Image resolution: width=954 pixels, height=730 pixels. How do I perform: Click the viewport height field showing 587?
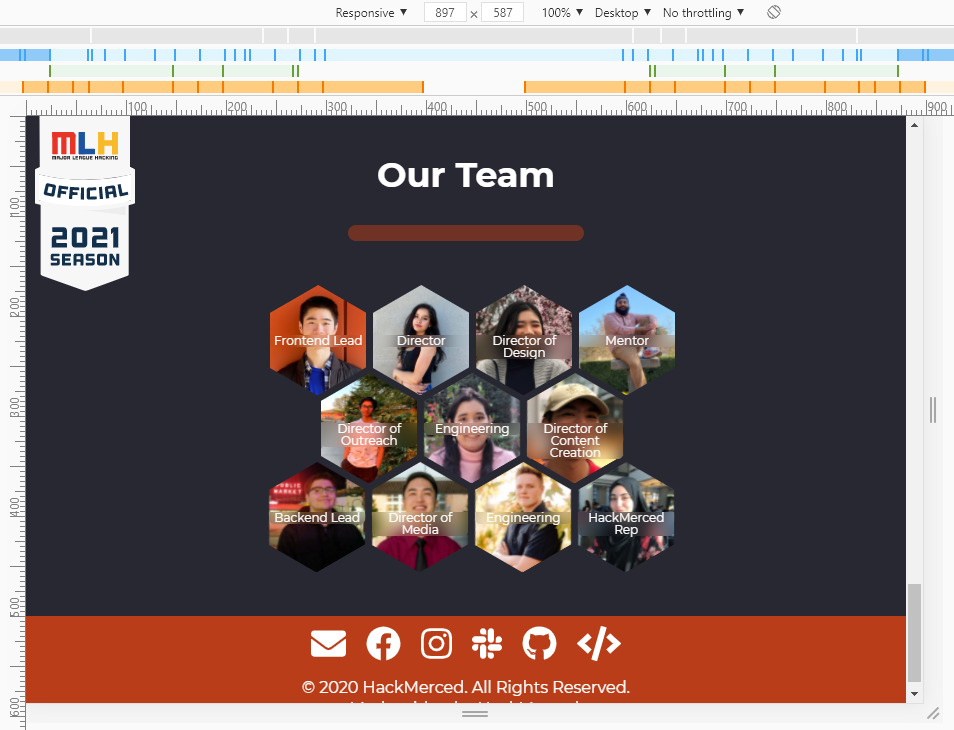point(503,13)
